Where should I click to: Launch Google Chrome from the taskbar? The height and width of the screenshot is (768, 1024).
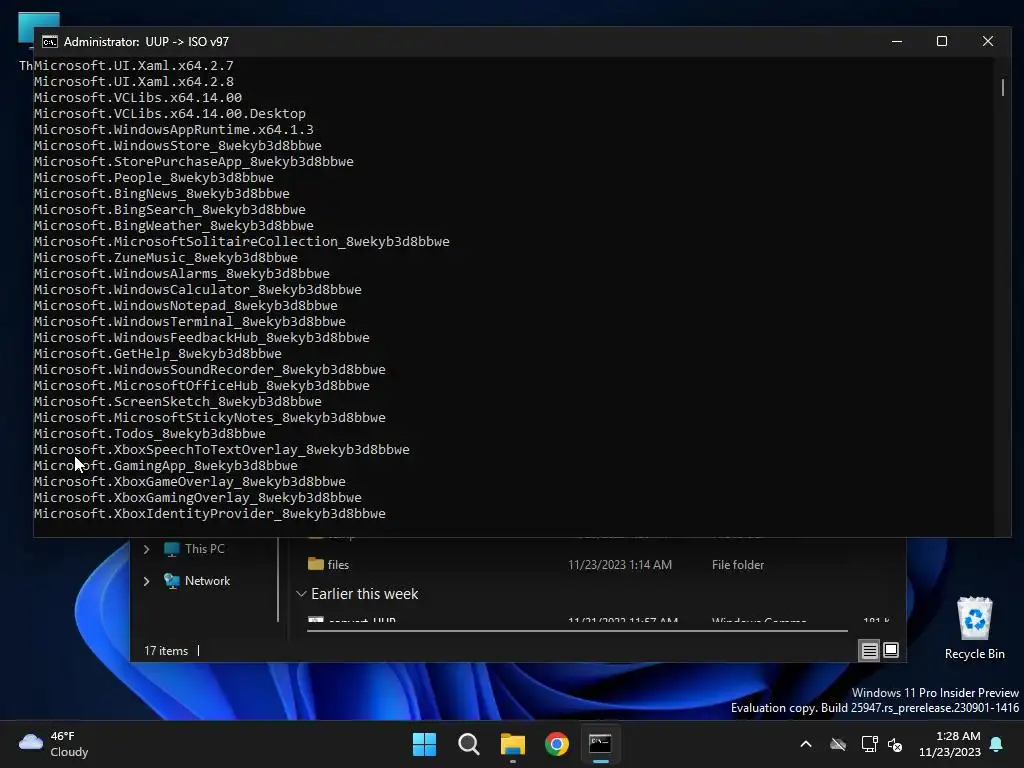[557, 744]
